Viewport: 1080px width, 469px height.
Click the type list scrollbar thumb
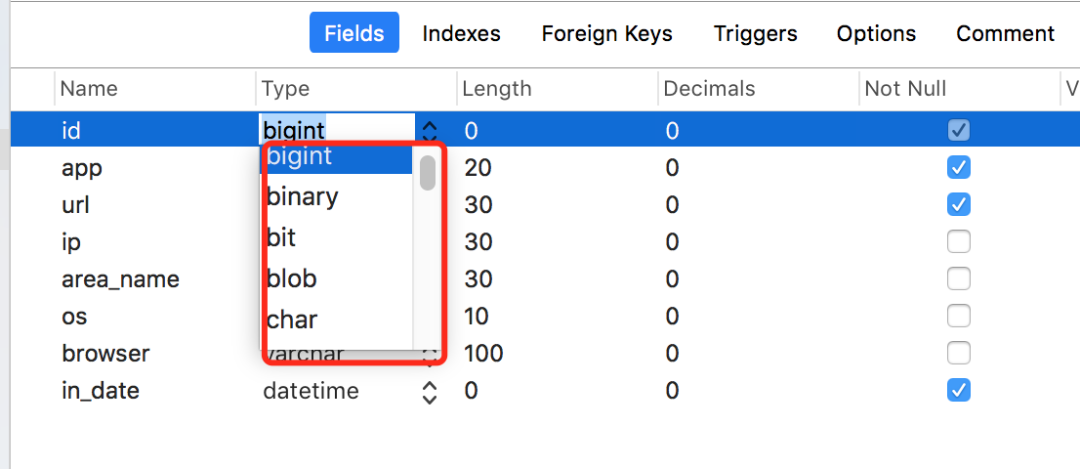tap(428, 172)
